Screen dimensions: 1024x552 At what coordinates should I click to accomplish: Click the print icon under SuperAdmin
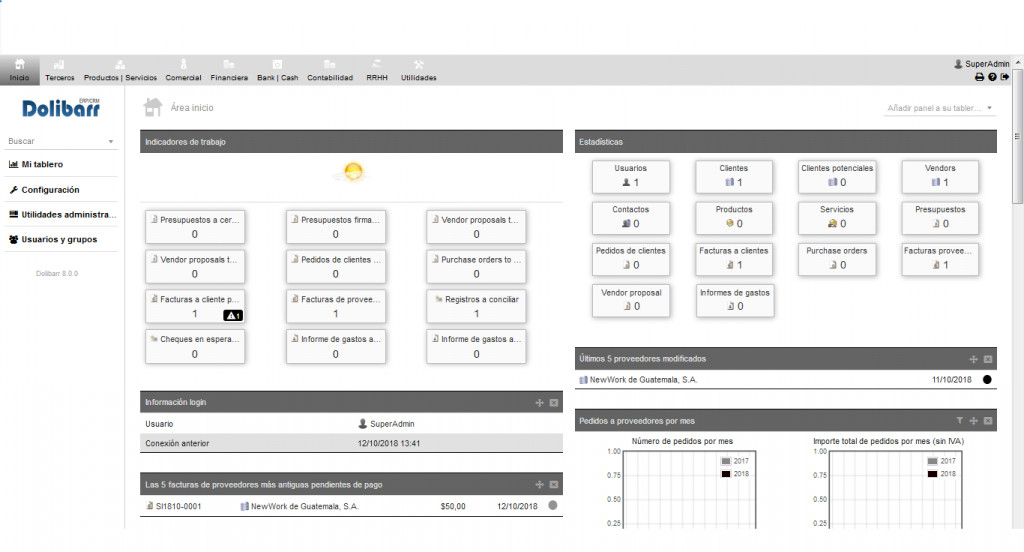979,77
